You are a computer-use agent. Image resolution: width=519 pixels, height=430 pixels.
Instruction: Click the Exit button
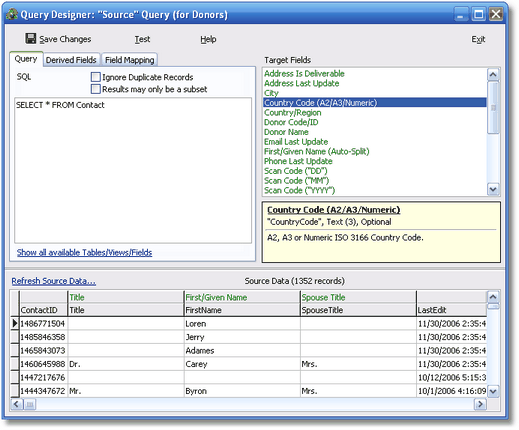[478, 39]
